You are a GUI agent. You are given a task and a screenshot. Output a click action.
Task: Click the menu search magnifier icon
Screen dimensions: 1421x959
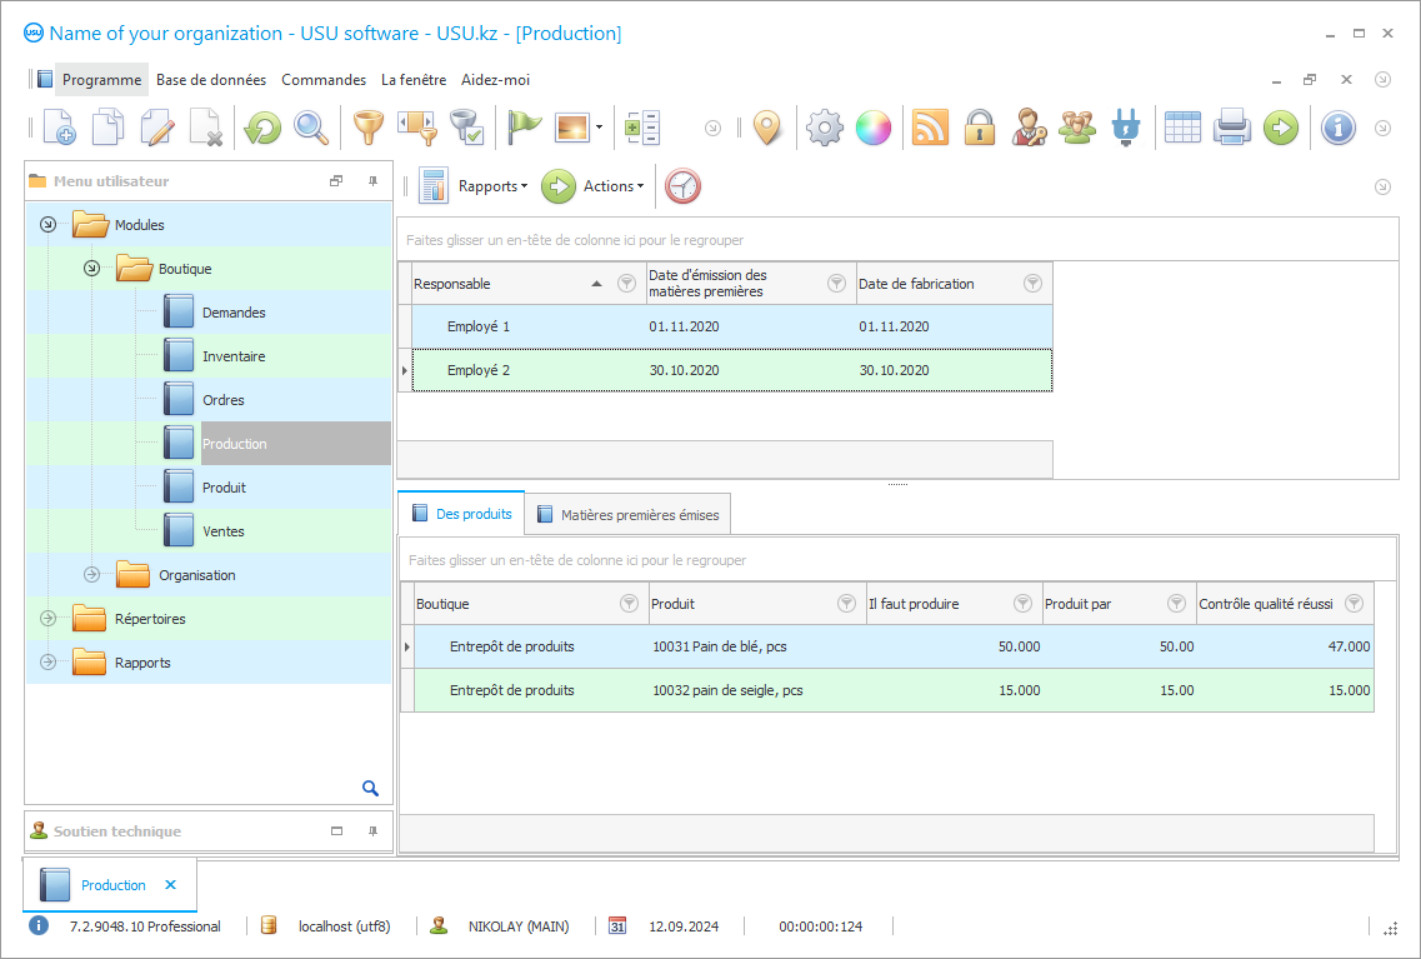370,788
